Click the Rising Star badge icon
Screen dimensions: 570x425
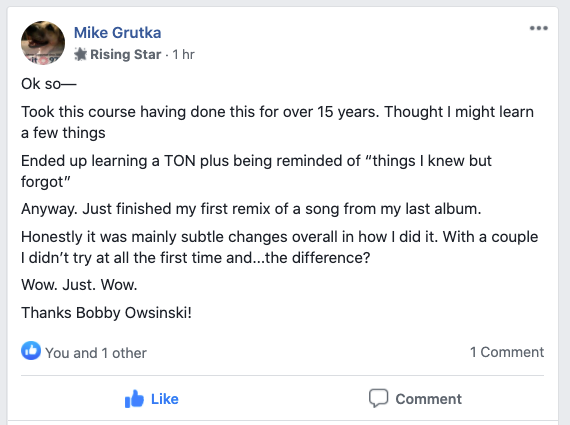[80, 55]
